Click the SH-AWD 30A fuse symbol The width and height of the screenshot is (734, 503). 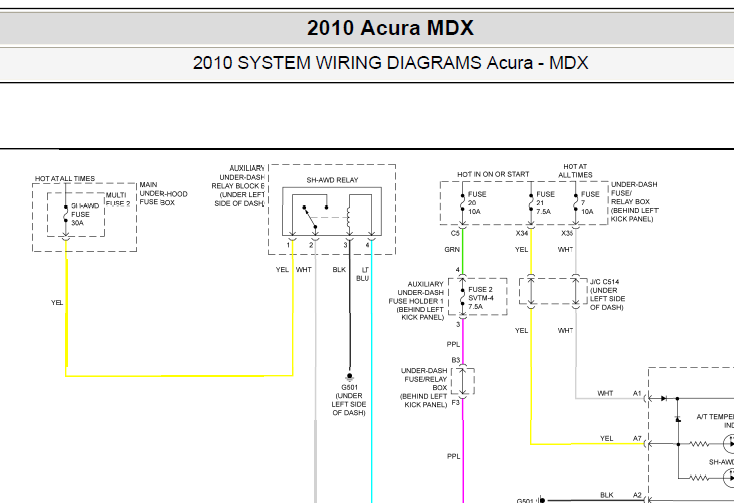click(66, 214)
